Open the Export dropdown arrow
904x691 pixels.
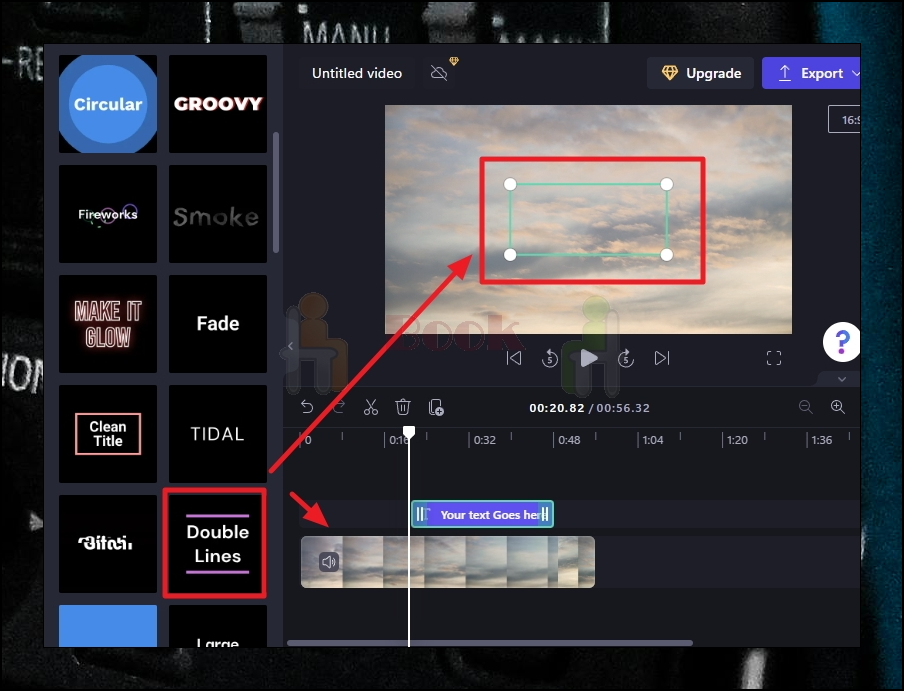click(x=855, y=73)
